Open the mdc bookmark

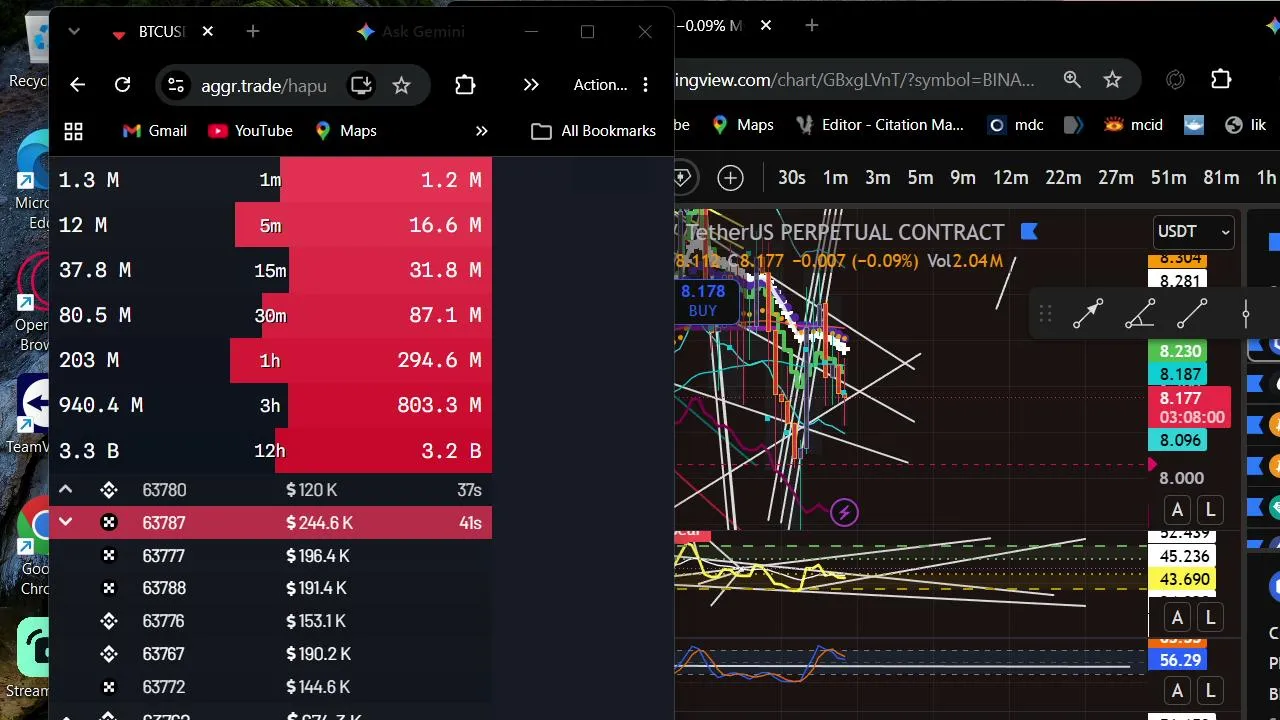pos(1016,125)
